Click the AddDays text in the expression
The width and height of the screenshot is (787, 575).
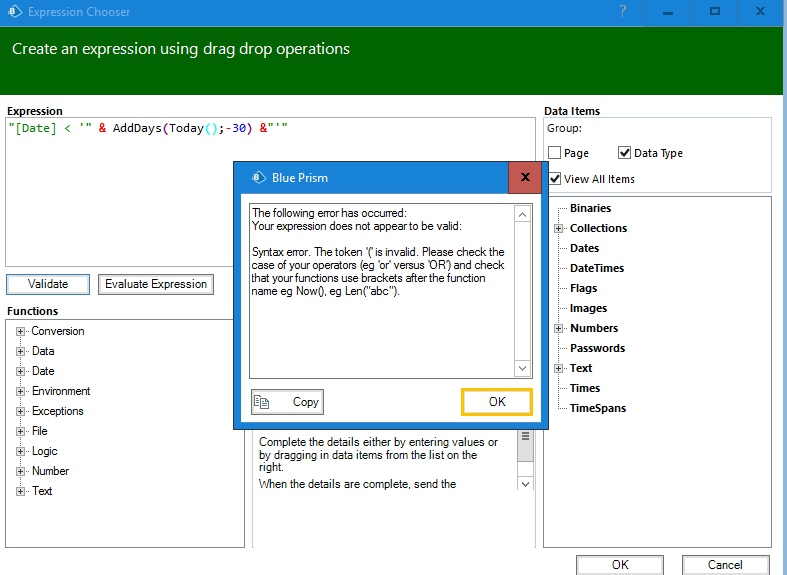coord(137,128)
